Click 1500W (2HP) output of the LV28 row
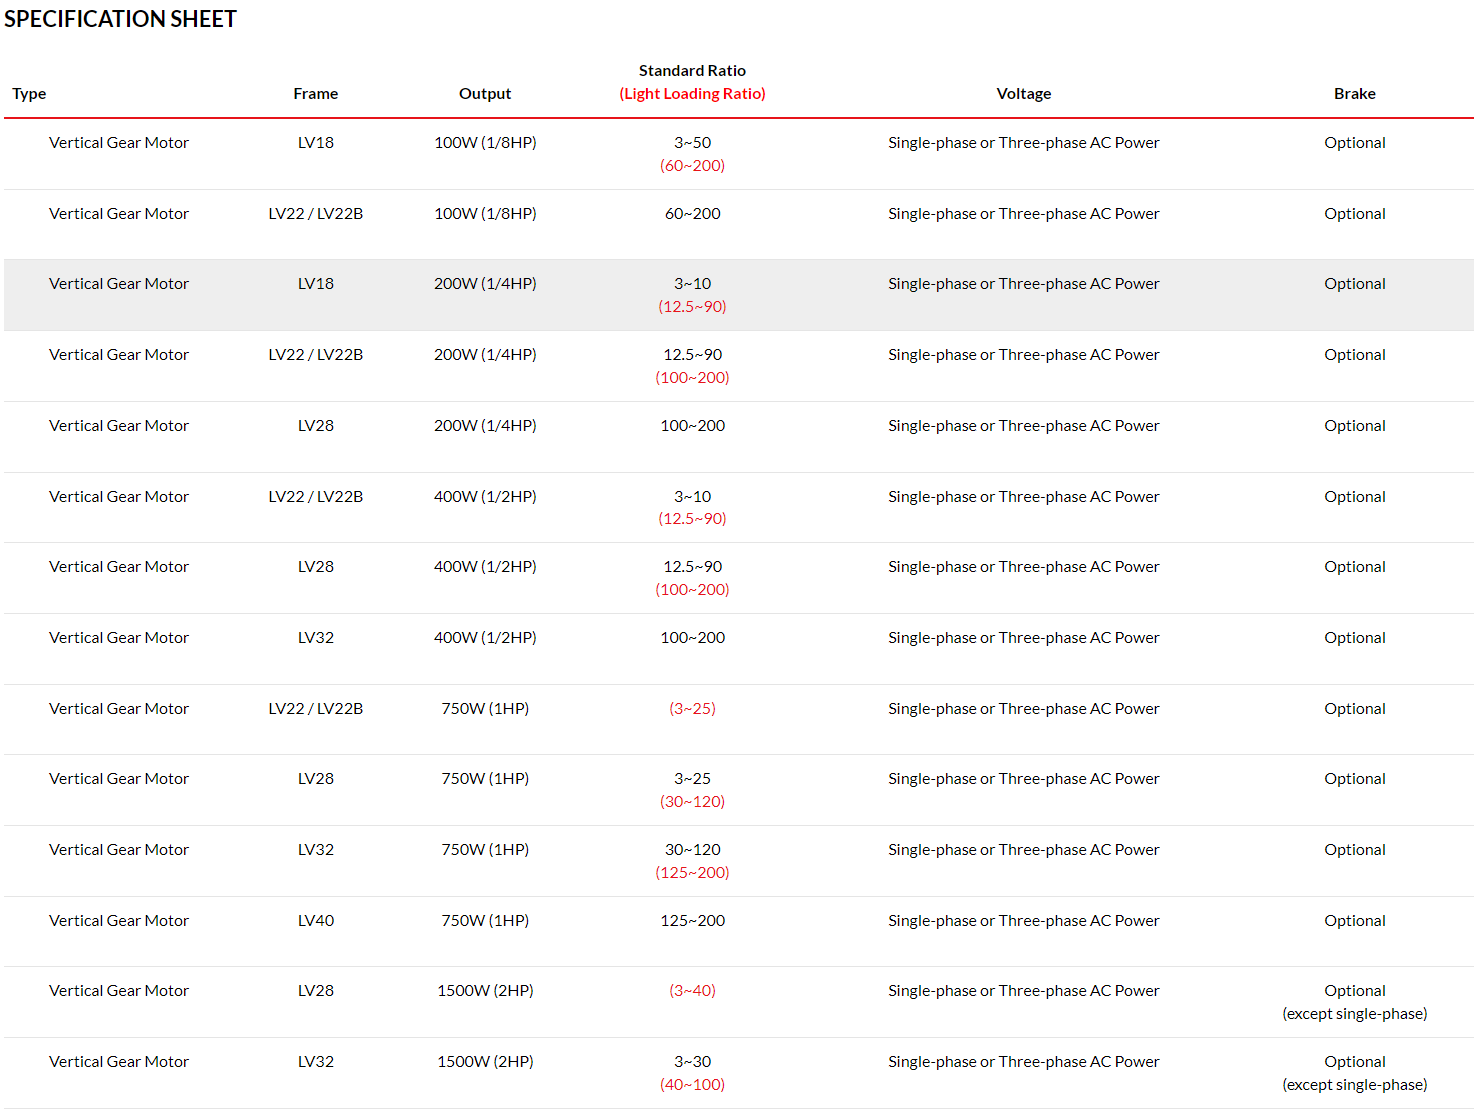This screenshot has width=1483, height=1112. pos(485,991)
